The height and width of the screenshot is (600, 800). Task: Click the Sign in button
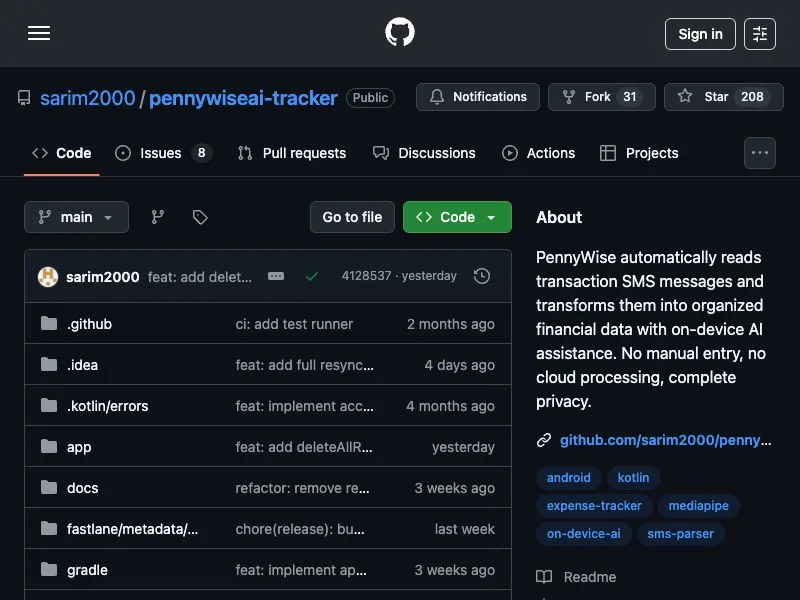click(x=700, y=34)
